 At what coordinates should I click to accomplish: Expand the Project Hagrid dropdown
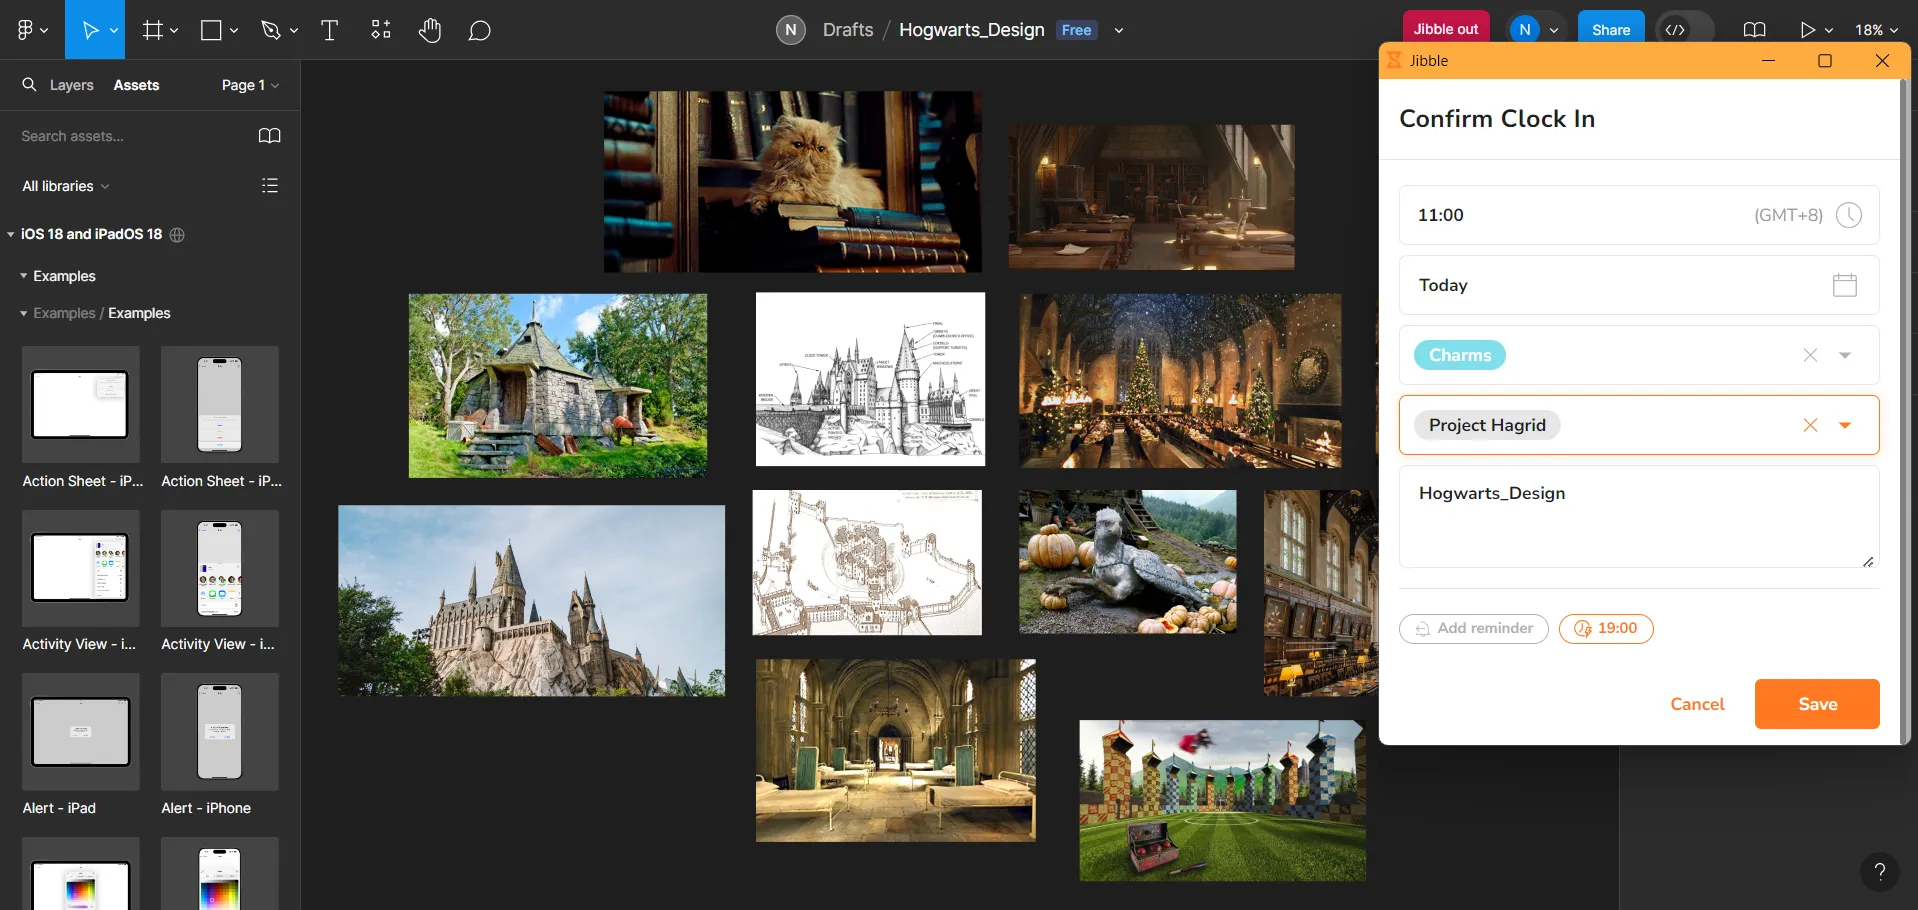(1845, 425)
